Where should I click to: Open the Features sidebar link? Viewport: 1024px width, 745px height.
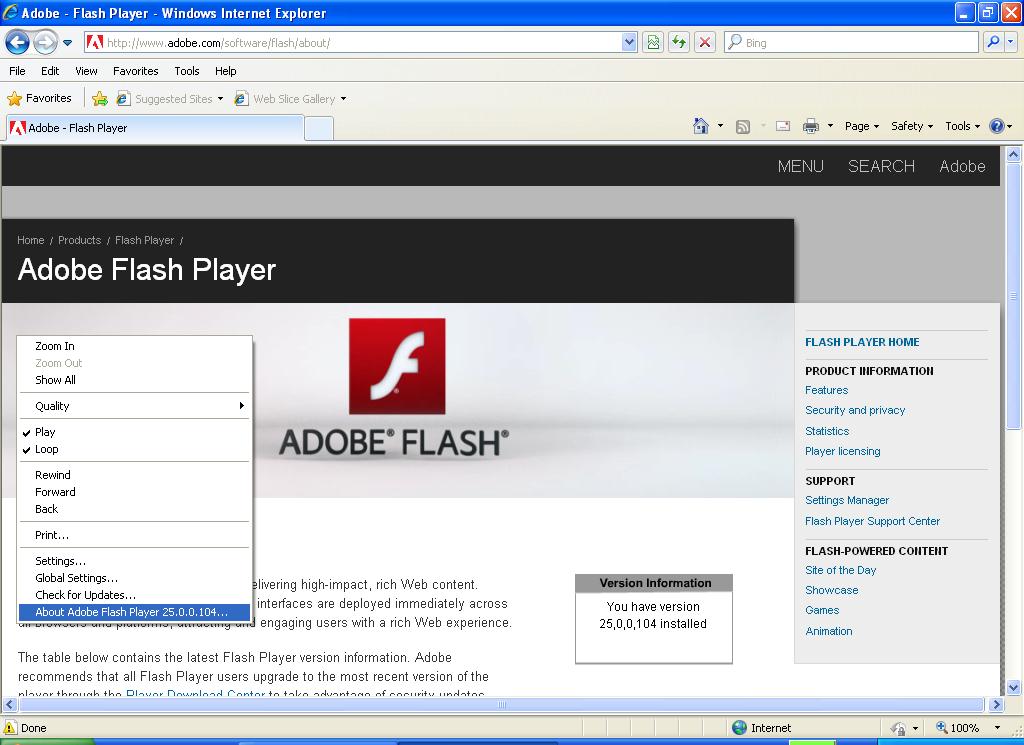[826, 390]
